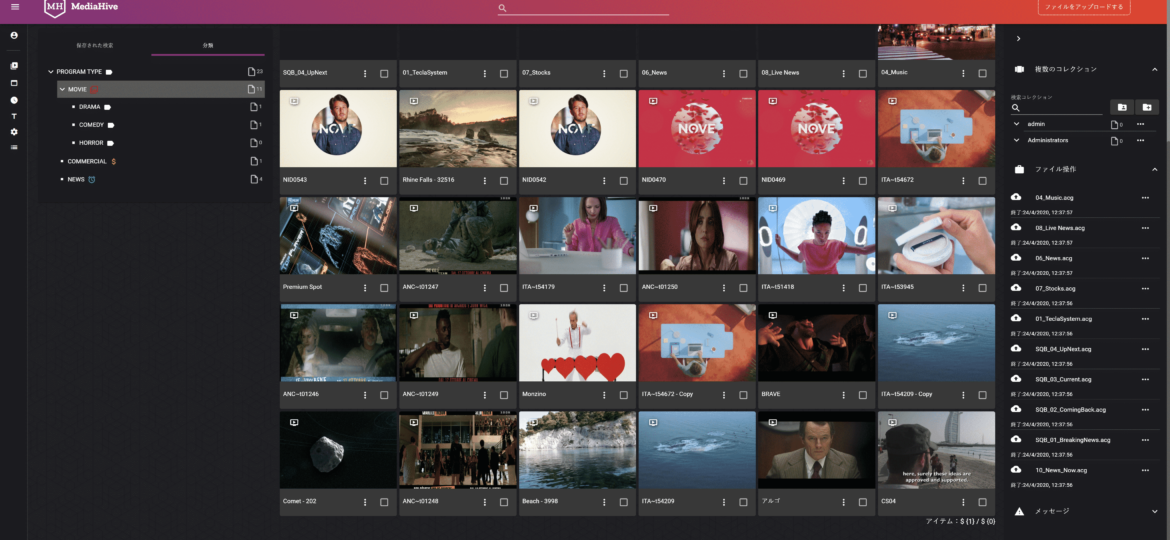
Task: Select the NEWS category
Action: 76,180
